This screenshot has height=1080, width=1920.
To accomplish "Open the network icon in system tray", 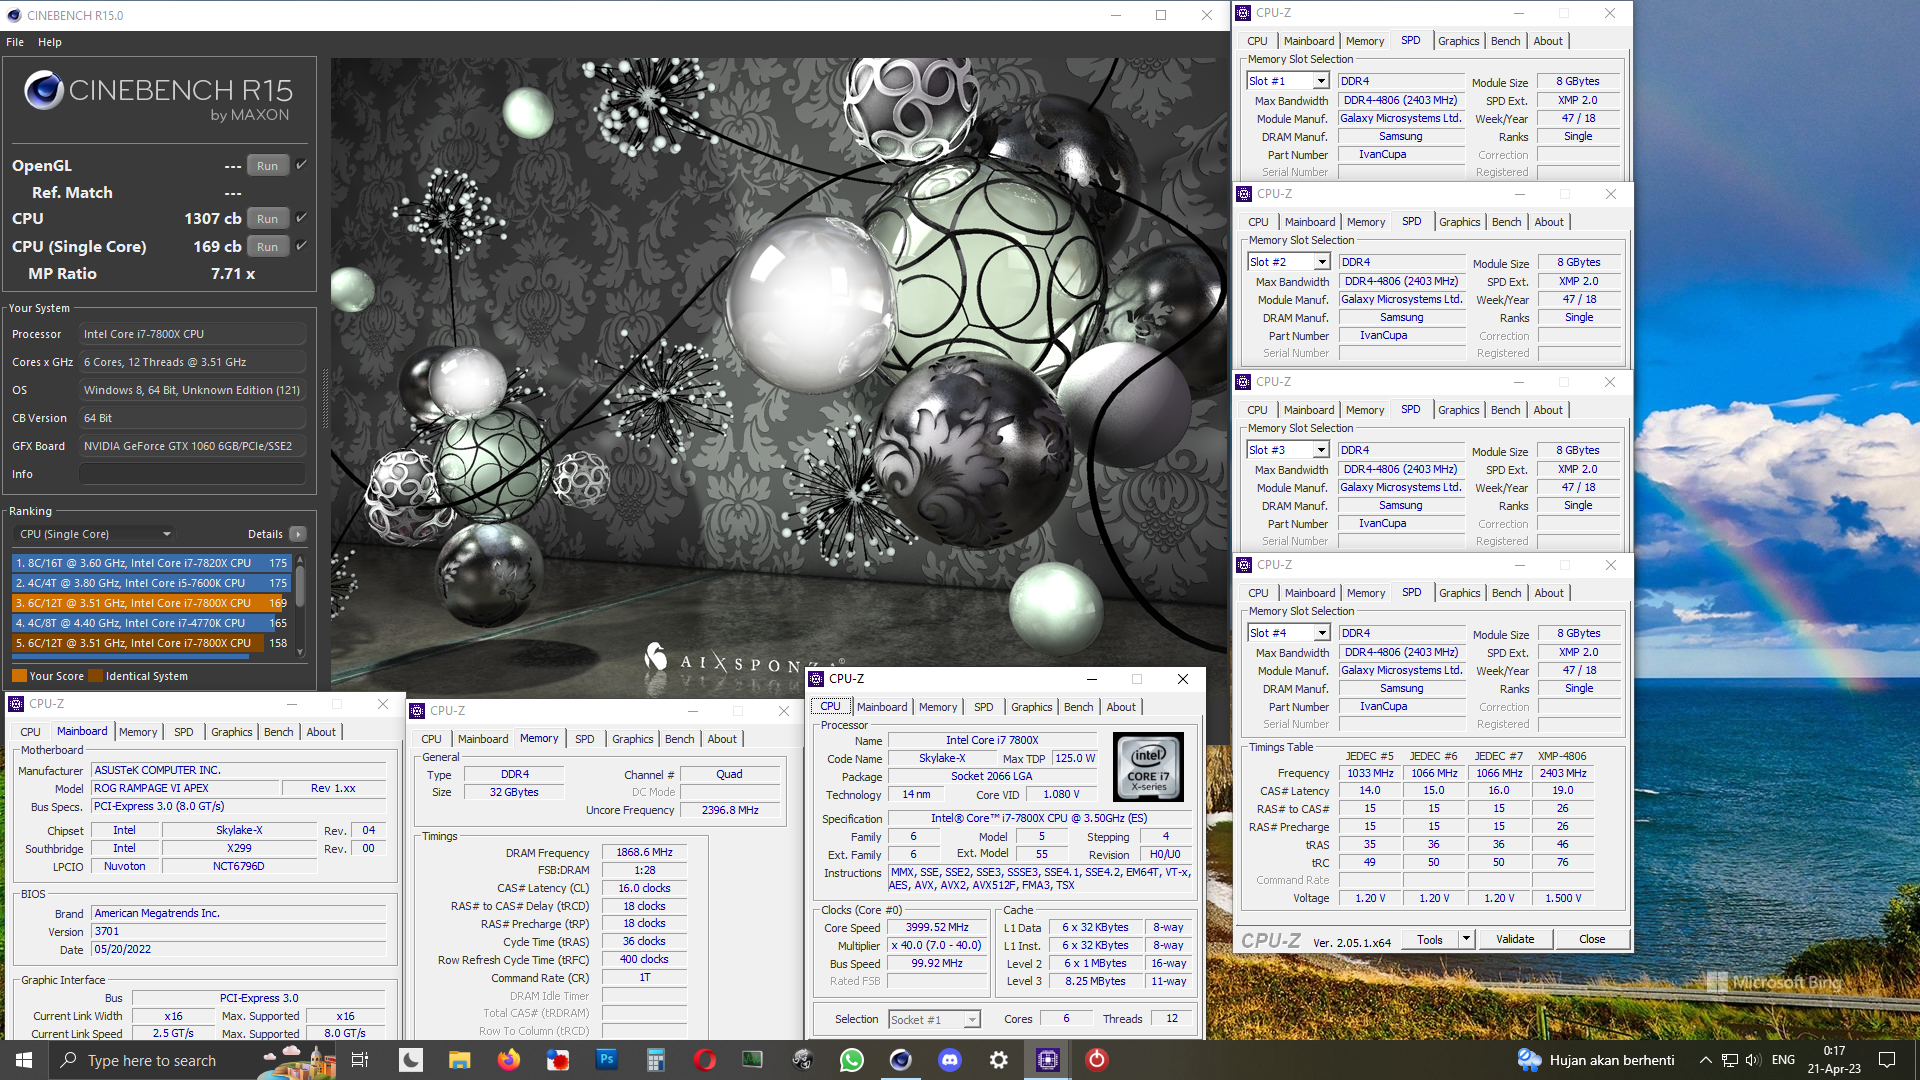I will 1729,1060.
